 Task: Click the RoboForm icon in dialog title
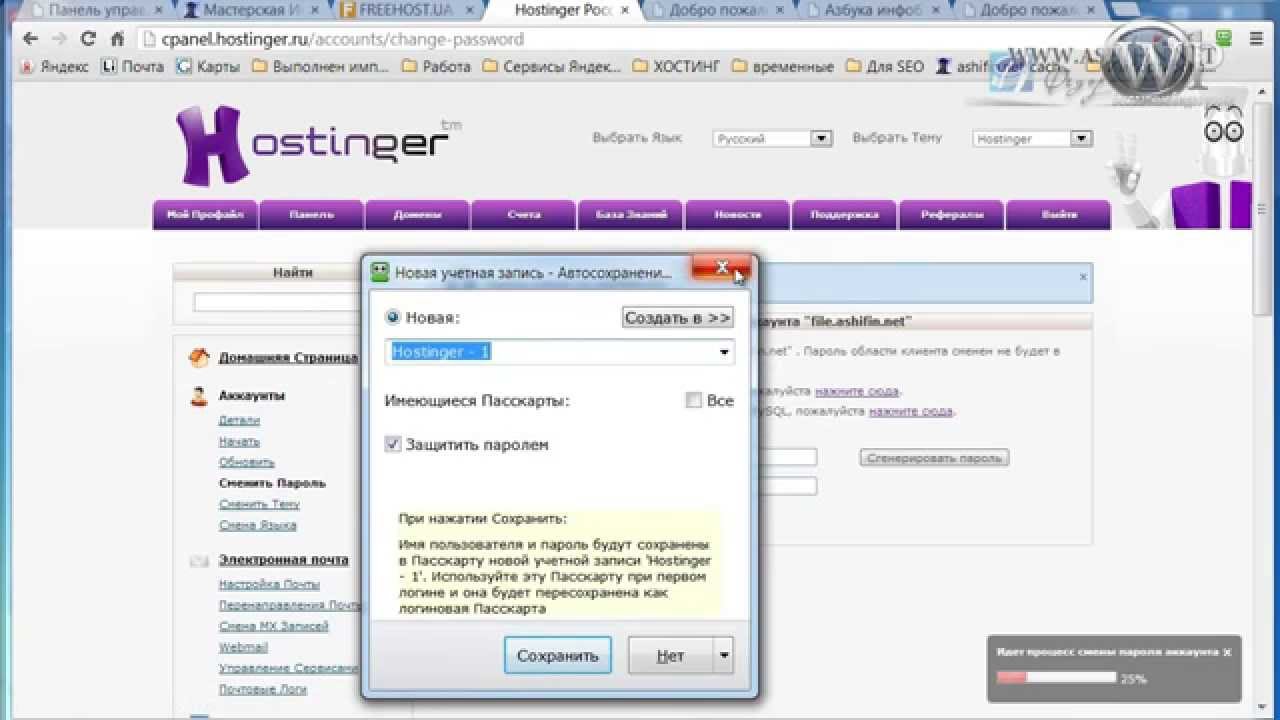(x=380, y=272)
